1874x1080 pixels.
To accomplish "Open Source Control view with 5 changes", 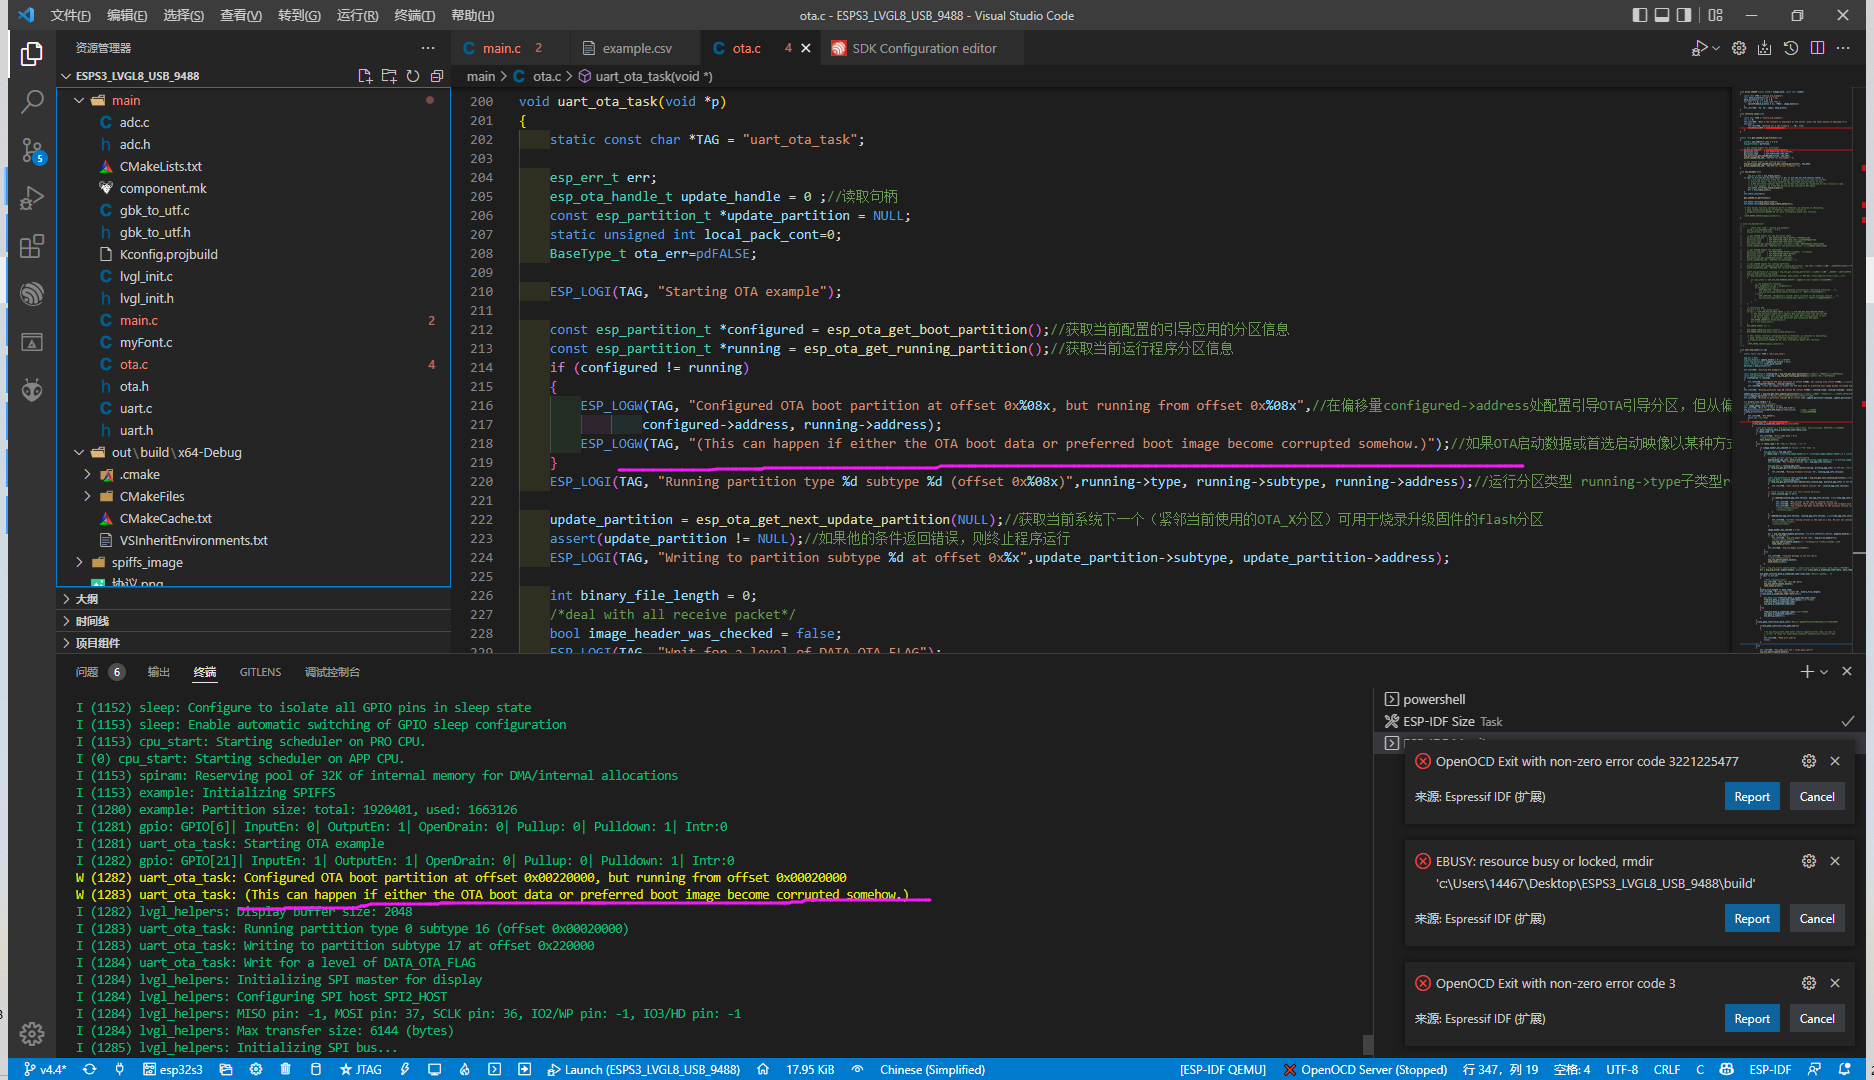I will tap(32, 150).
